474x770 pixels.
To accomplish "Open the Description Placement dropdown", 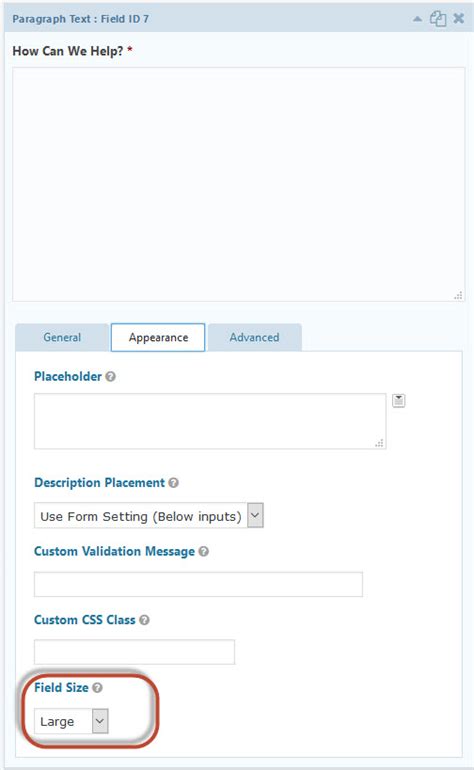I will tap(149, 516).
